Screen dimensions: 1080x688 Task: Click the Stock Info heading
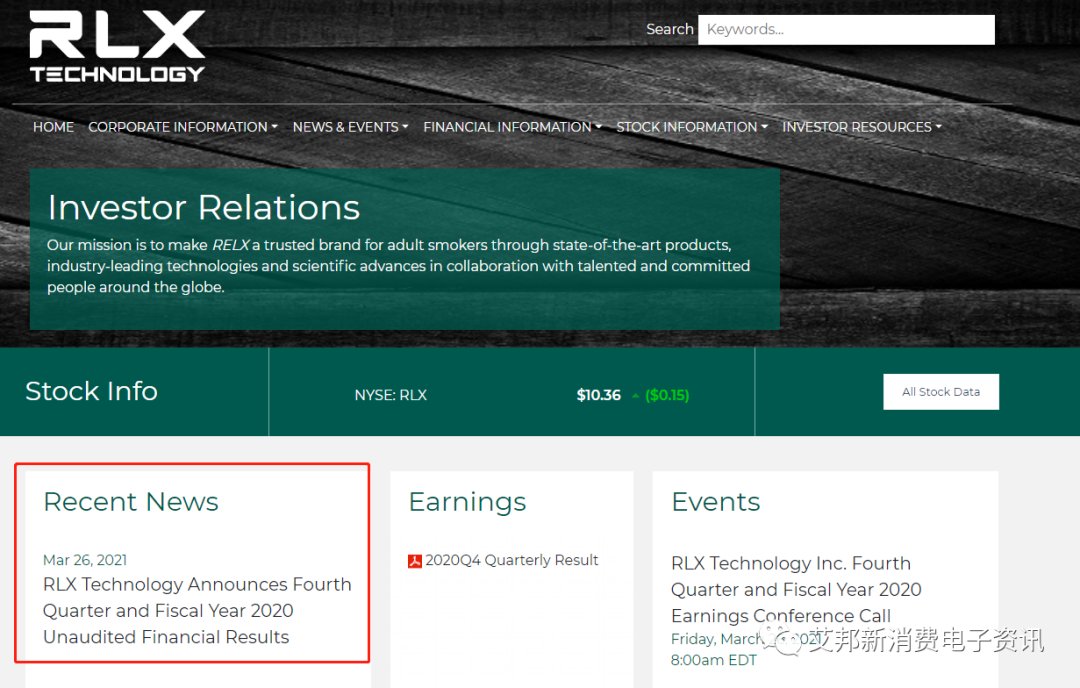tap(92, 391)
